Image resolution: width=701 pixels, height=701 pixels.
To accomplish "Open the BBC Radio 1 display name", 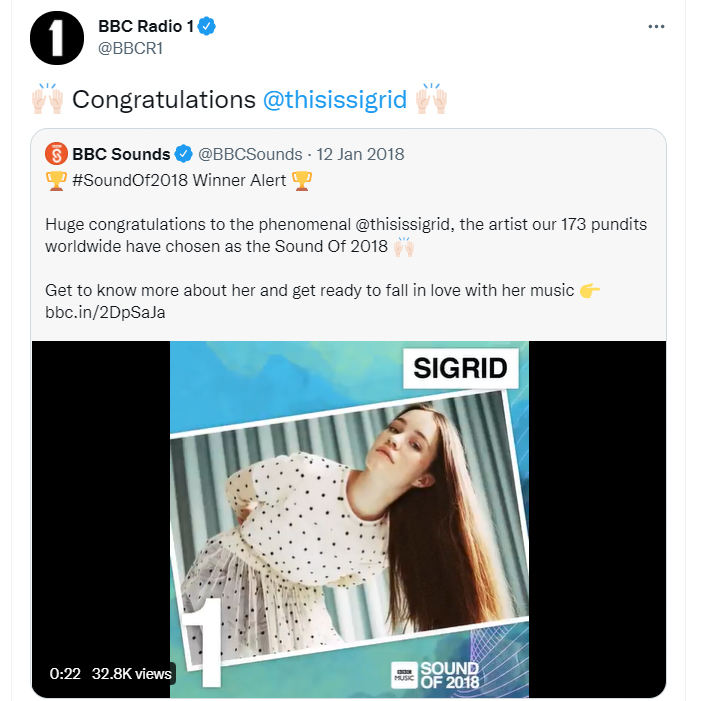I will coord(146,27).
